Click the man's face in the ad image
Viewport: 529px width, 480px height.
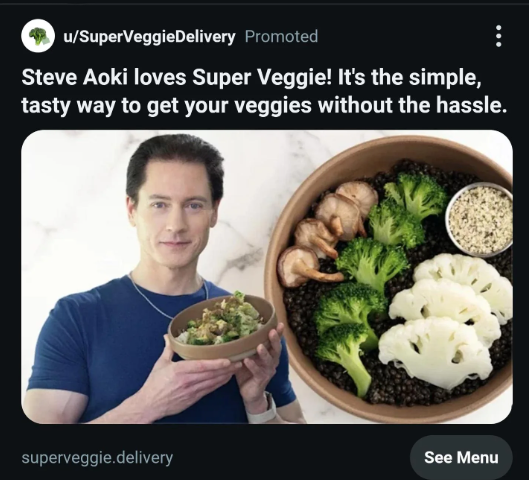click(x=175, y=216)
